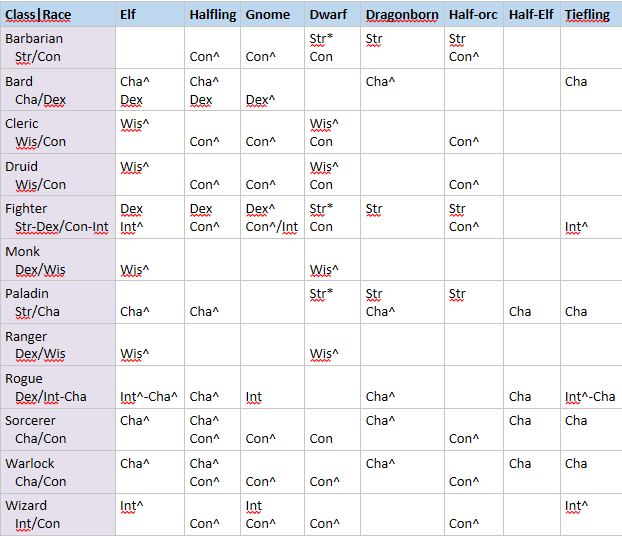Click Con^/Int in Fighter Gnome cell
This screenshot has height=536, width=622.
pos(272,227)
